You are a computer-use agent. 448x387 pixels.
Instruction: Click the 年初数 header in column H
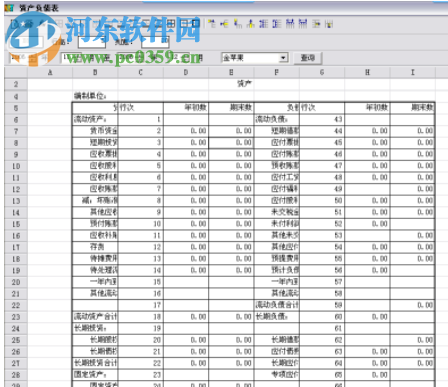pyautogui.click(x=367, y=108)
